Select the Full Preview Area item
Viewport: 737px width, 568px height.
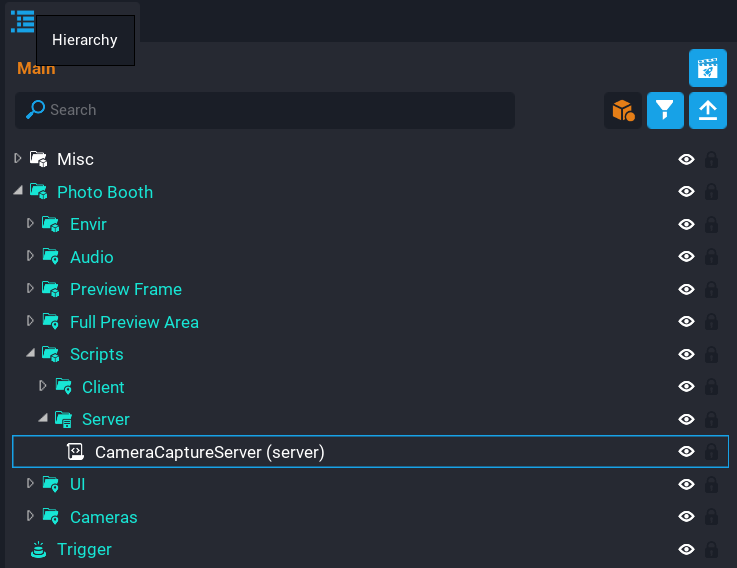tap(134, 322)
